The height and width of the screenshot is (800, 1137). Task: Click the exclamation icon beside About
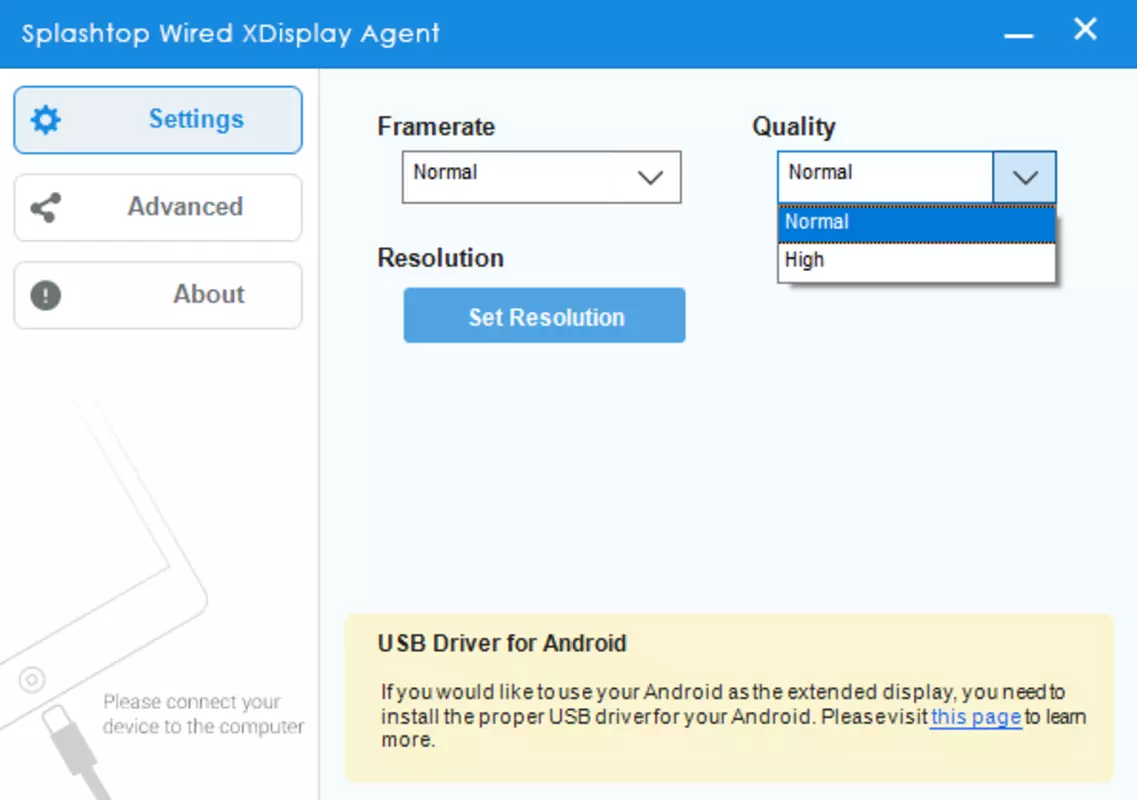pyautogui.click(x=46, y=295)
